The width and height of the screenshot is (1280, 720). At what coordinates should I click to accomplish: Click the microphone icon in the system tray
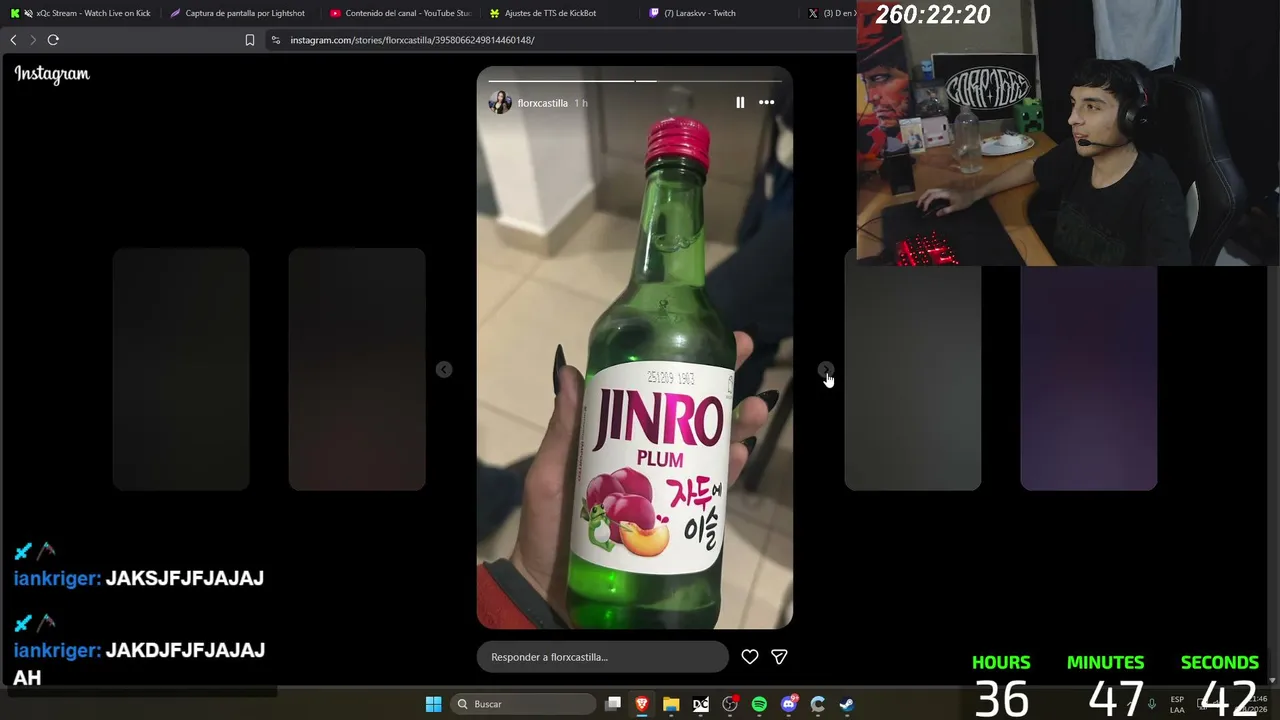(x=1151, y=704)
